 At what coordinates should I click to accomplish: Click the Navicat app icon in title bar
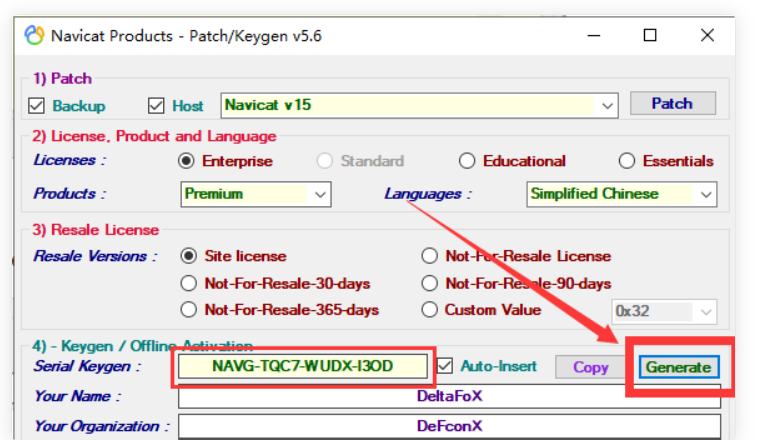(x=34, y=36)
